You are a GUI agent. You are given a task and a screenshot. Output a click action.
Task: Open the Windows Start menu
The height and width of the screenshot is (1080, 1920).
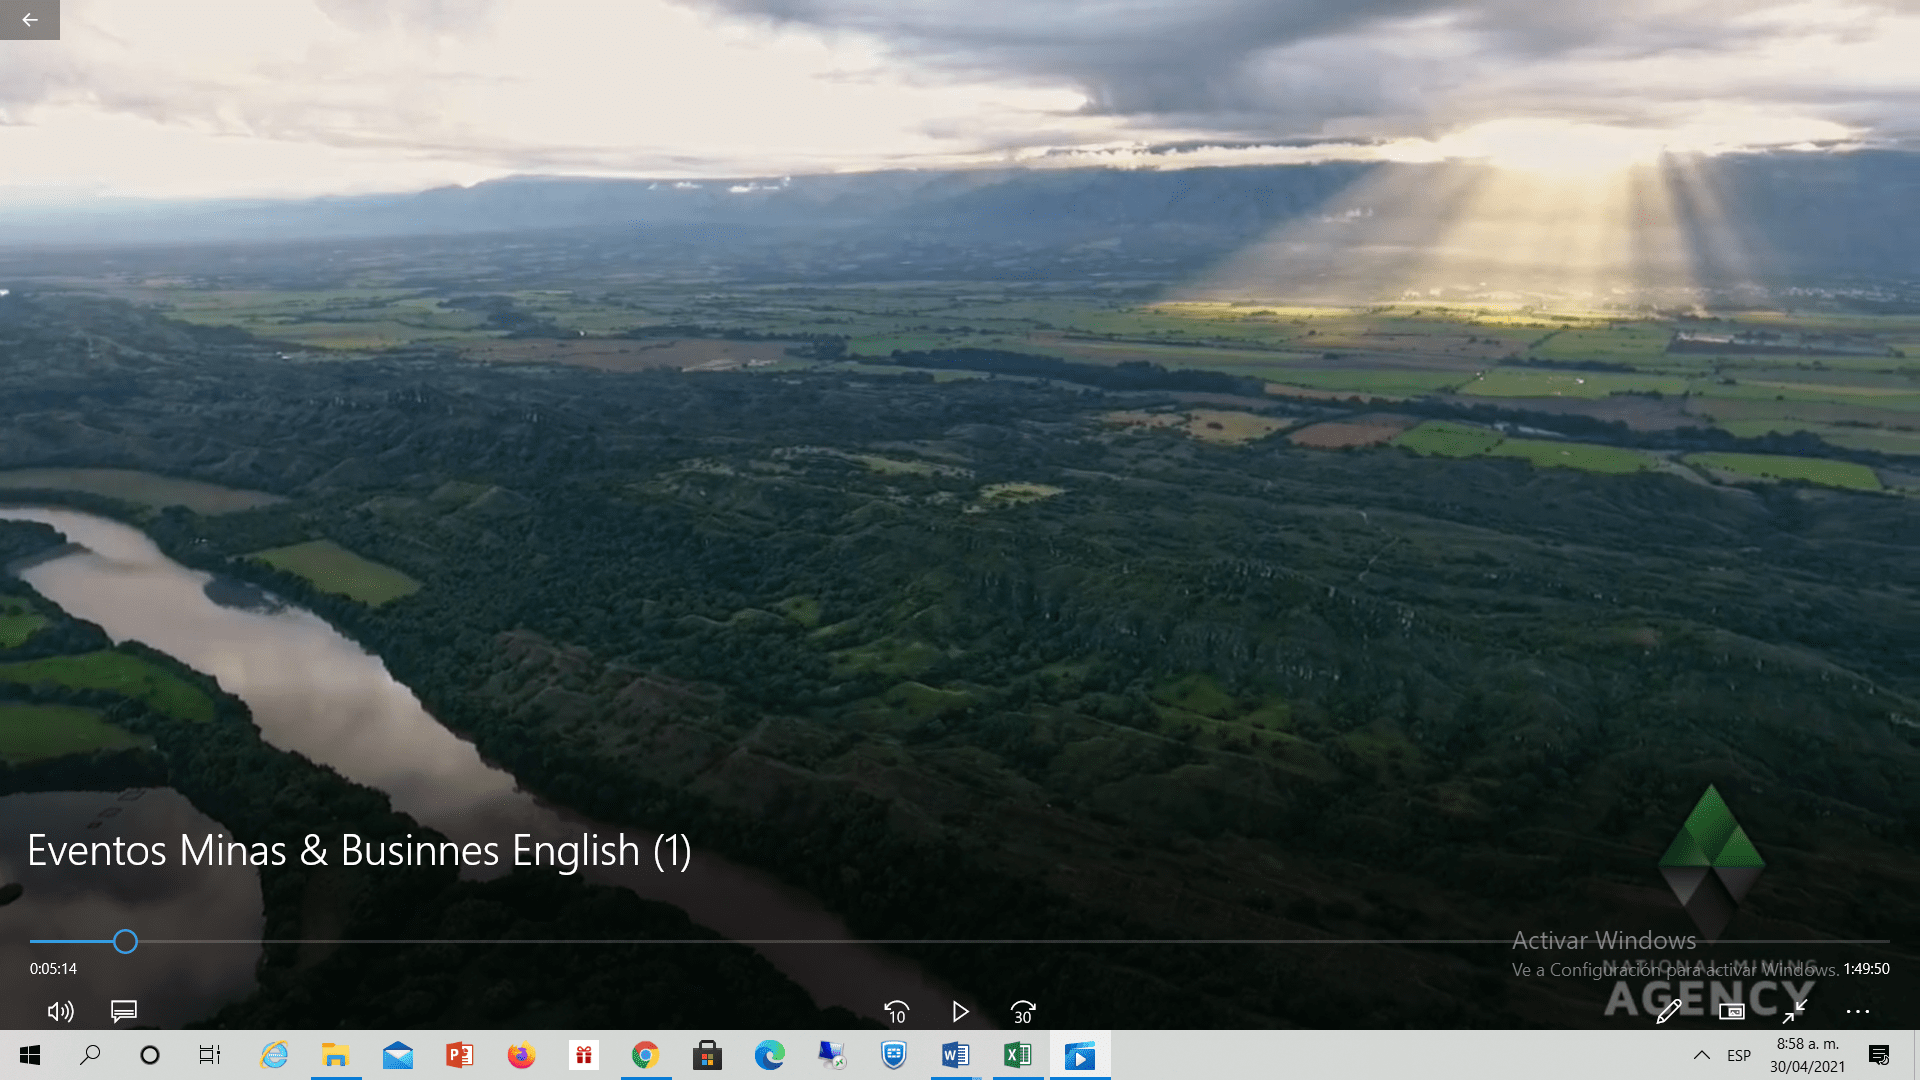[30, 1055]
